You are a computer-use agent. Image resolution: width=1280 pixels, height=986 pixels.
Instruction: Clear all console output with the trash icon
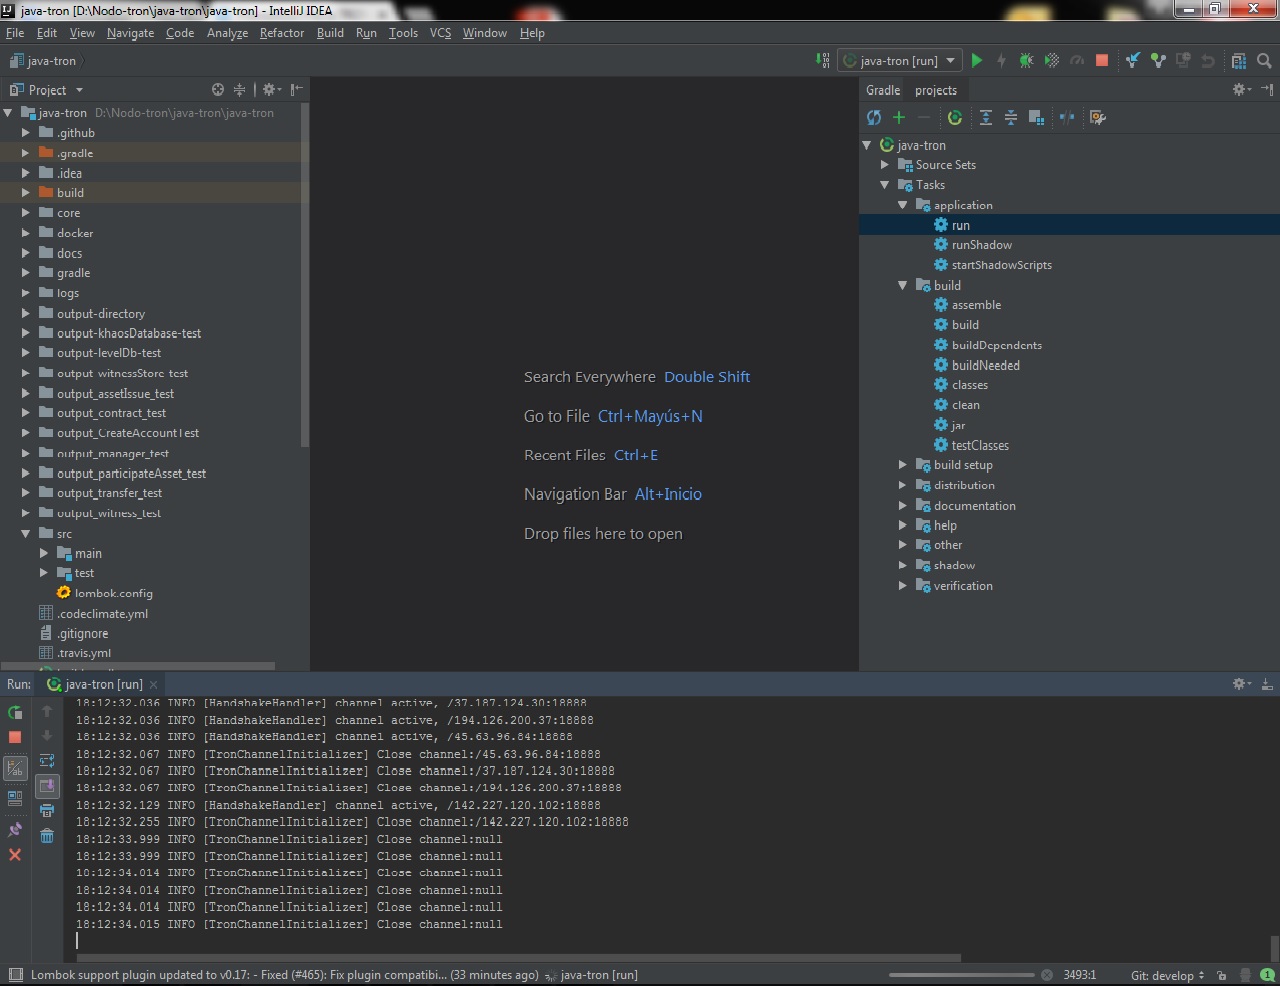(x=47, y=836)
